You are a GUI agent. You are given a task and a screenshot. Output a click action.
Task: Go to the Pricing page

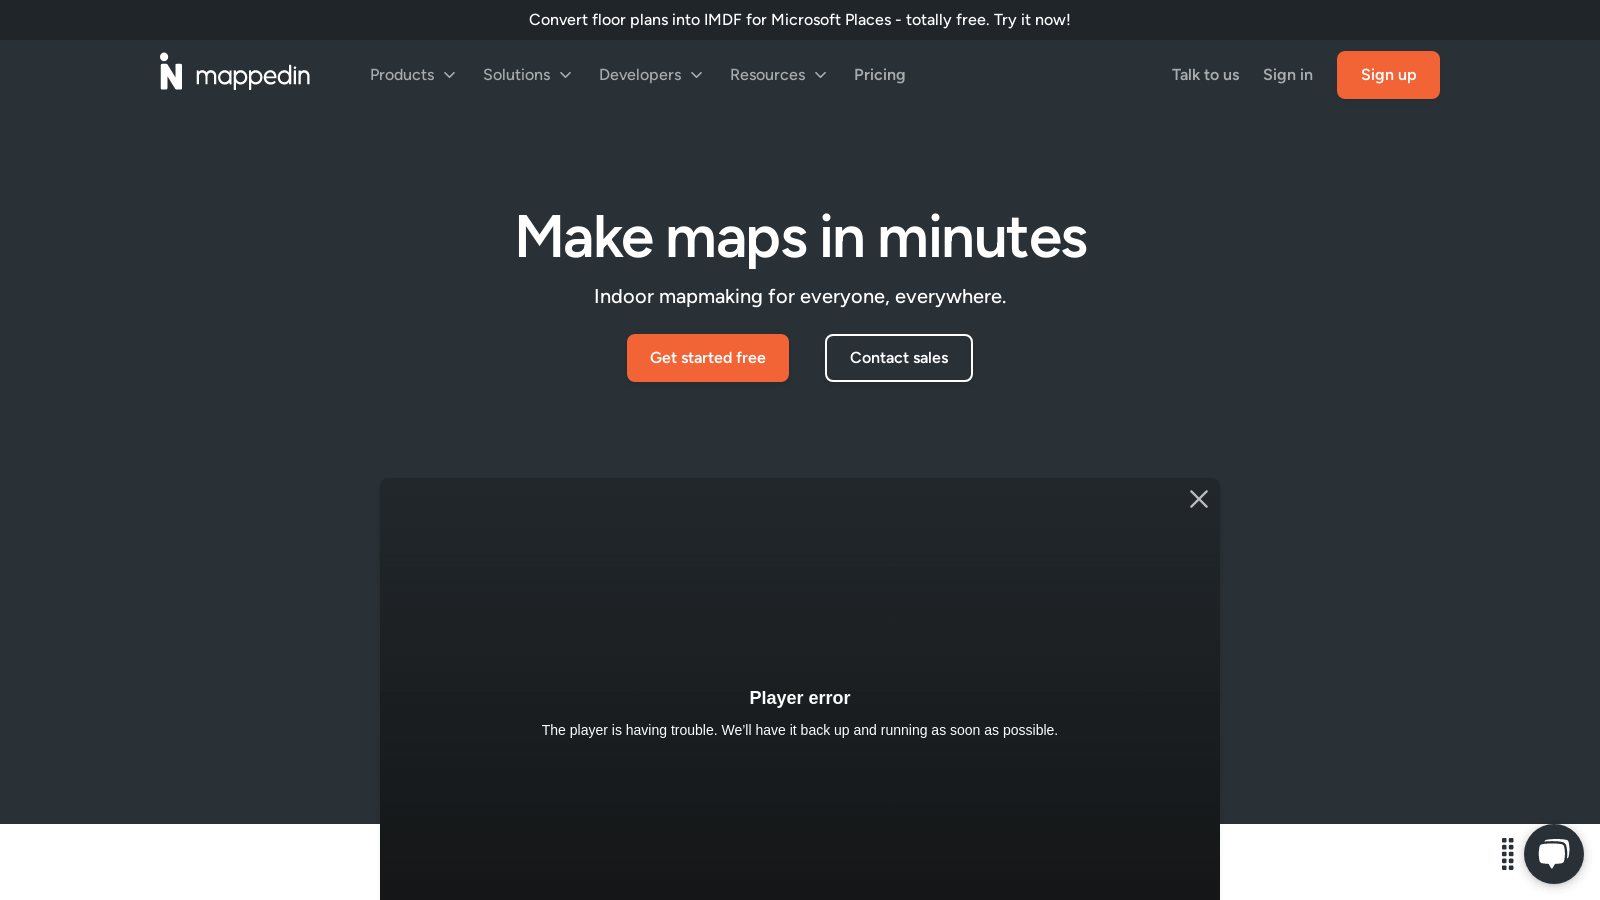tap(880, 75)
